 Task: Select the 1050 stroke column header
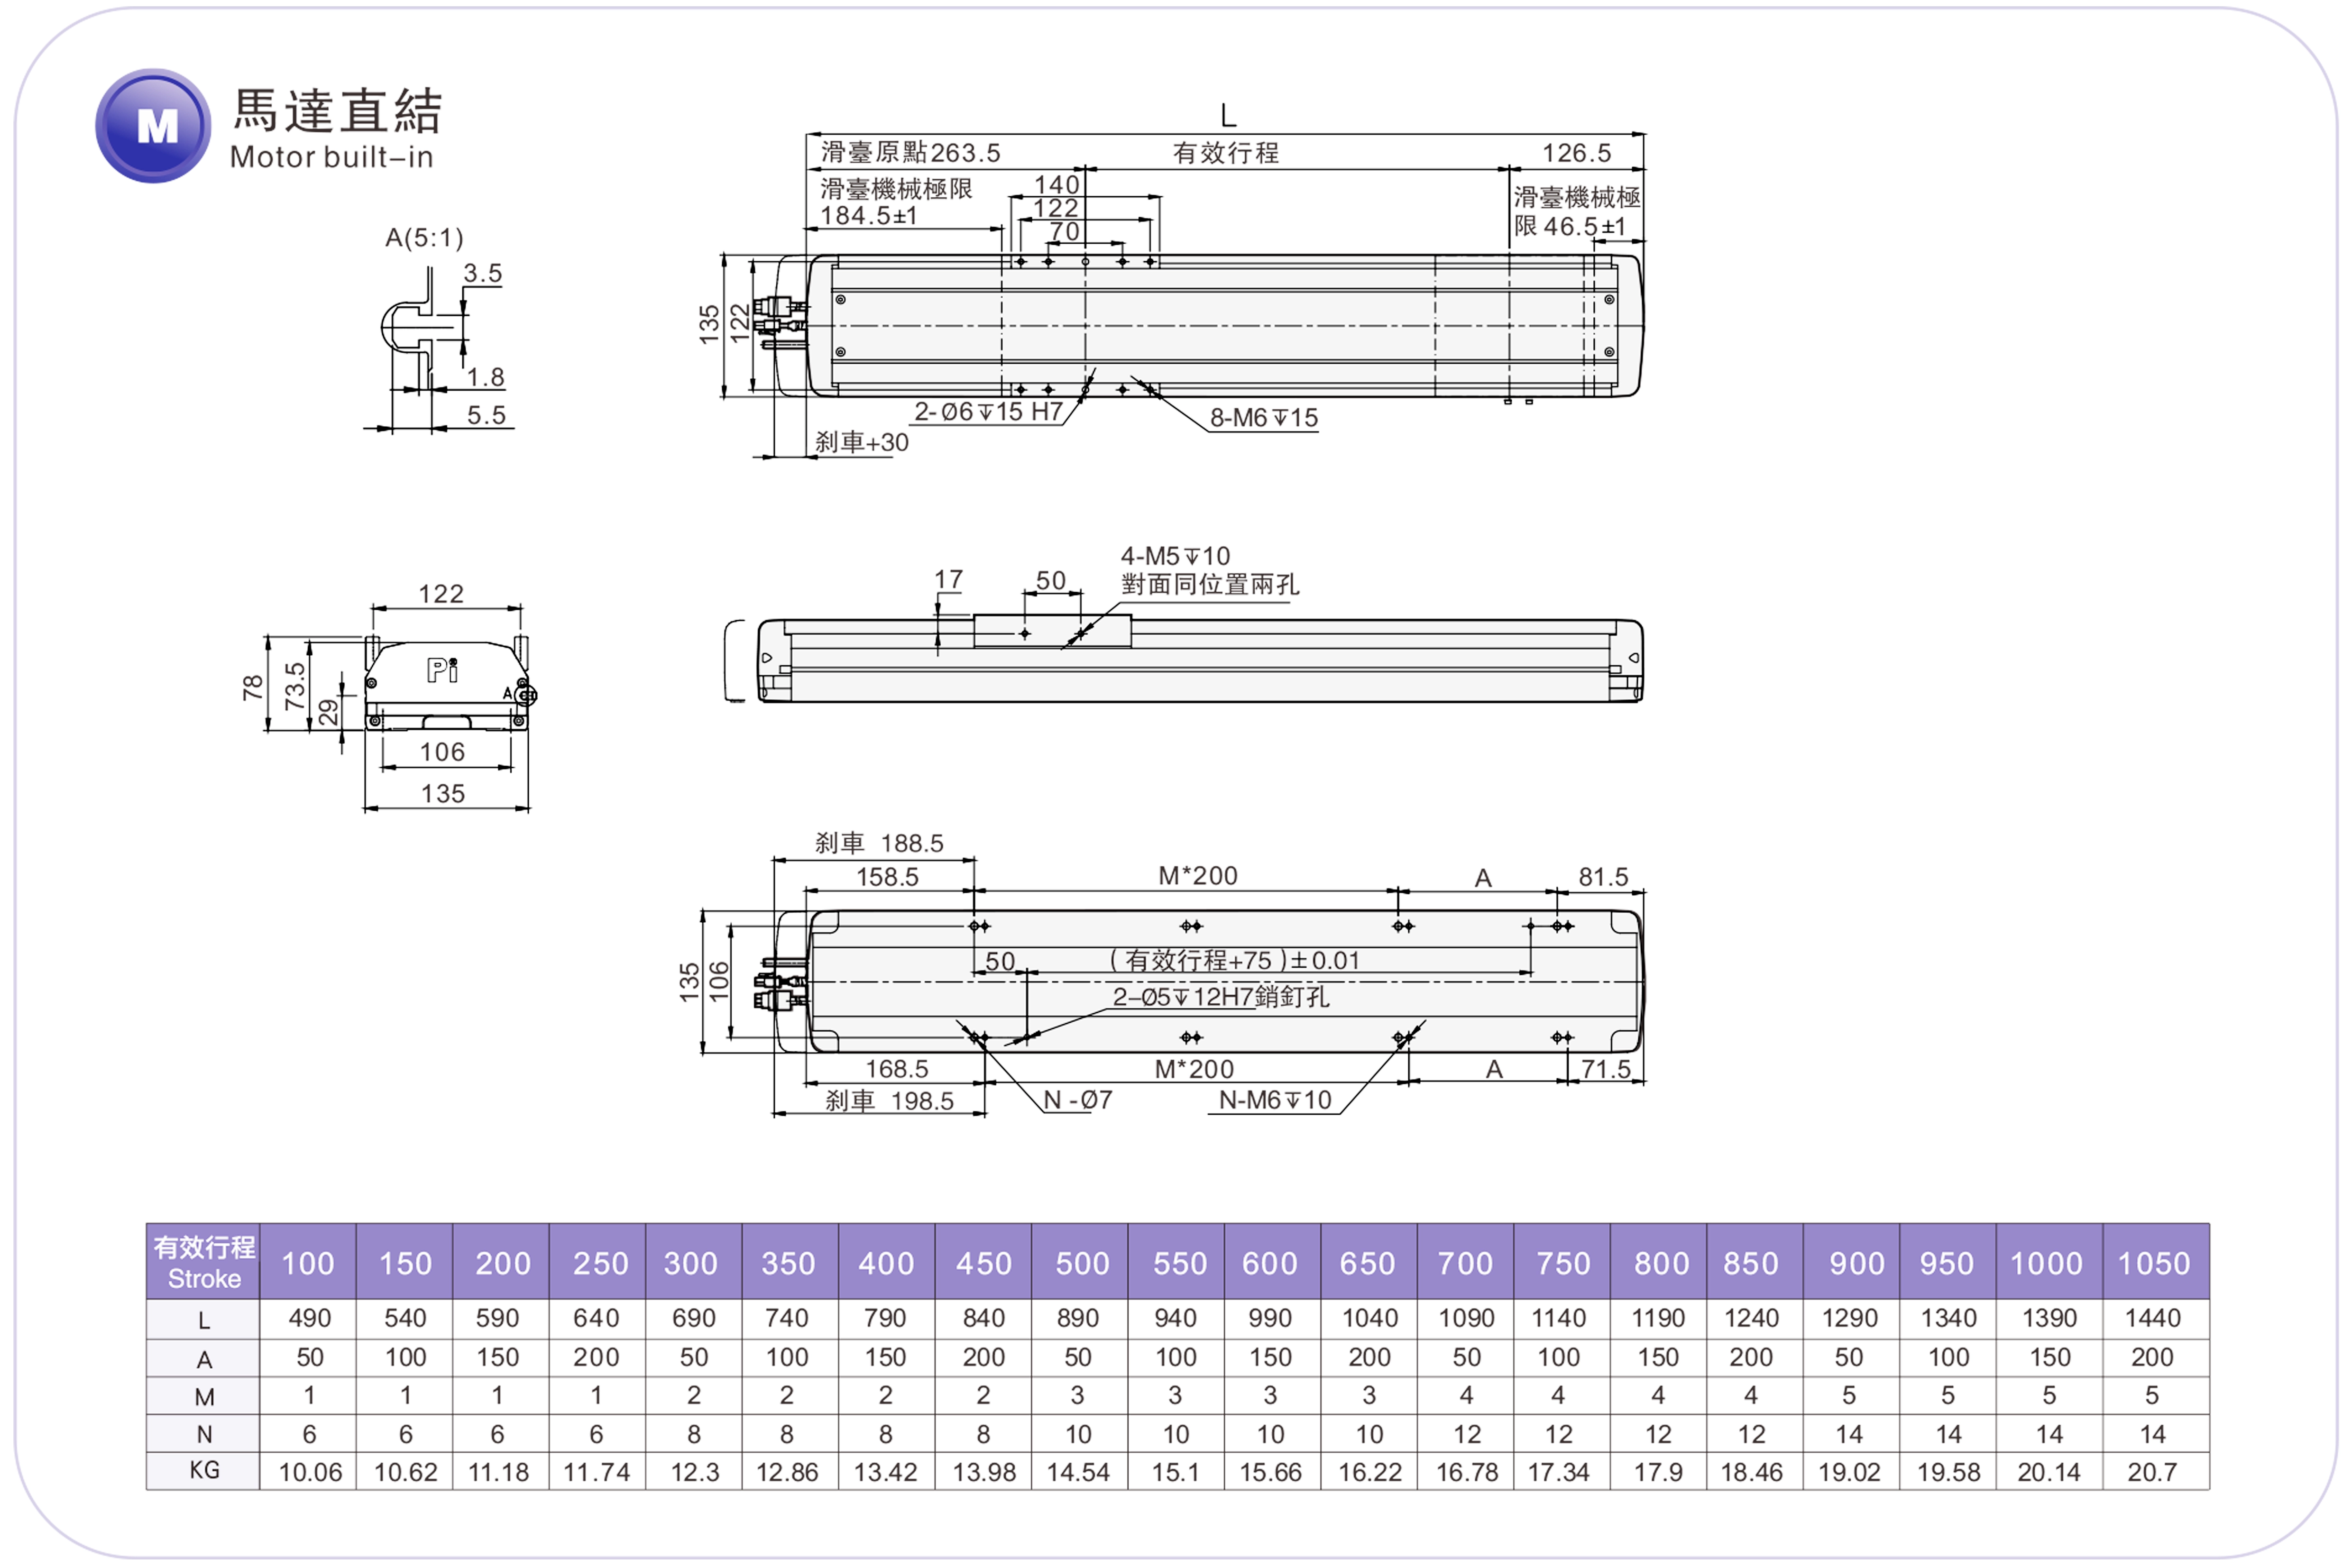[x=2153, y=1263]
